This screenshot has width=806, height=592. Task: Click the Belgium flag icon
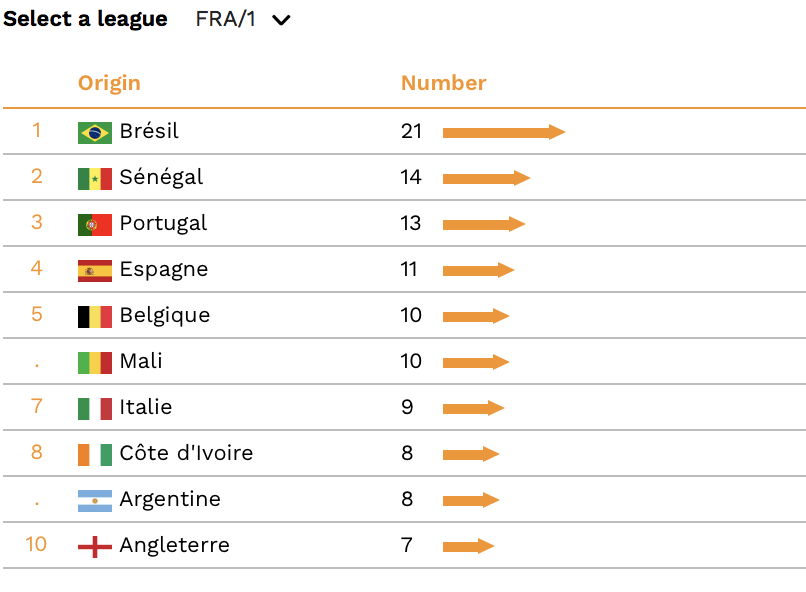click(95, 317)
